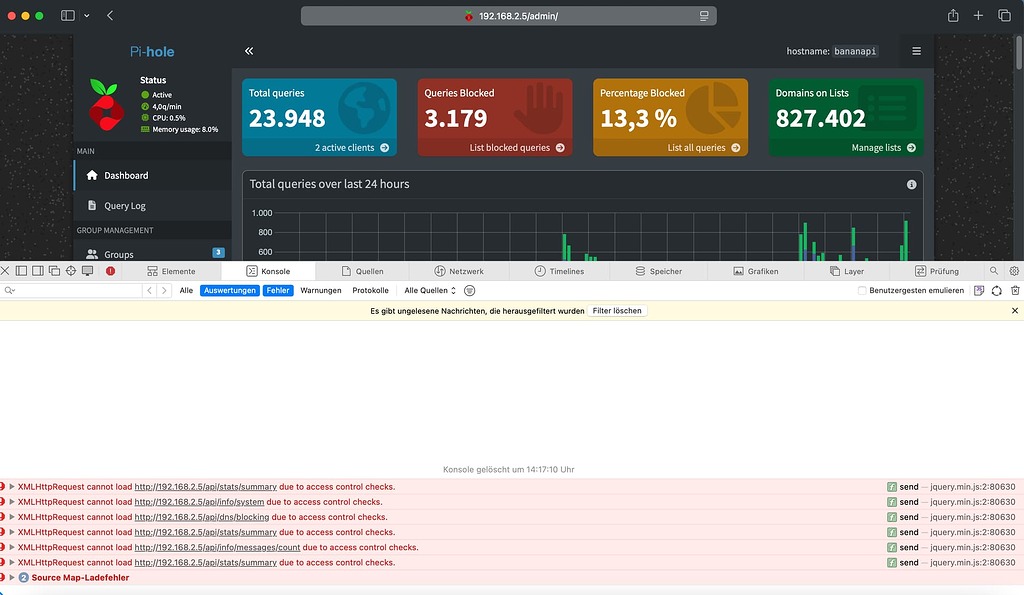Go back with Safari's back arrow

click(110, 16)
